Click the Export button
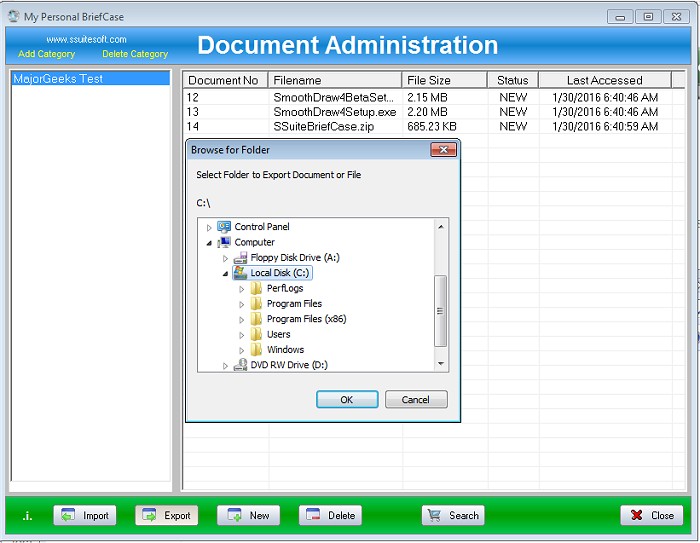Image resolution: width=700 pixels, height=543 pixels. click(x=167, y=515)
